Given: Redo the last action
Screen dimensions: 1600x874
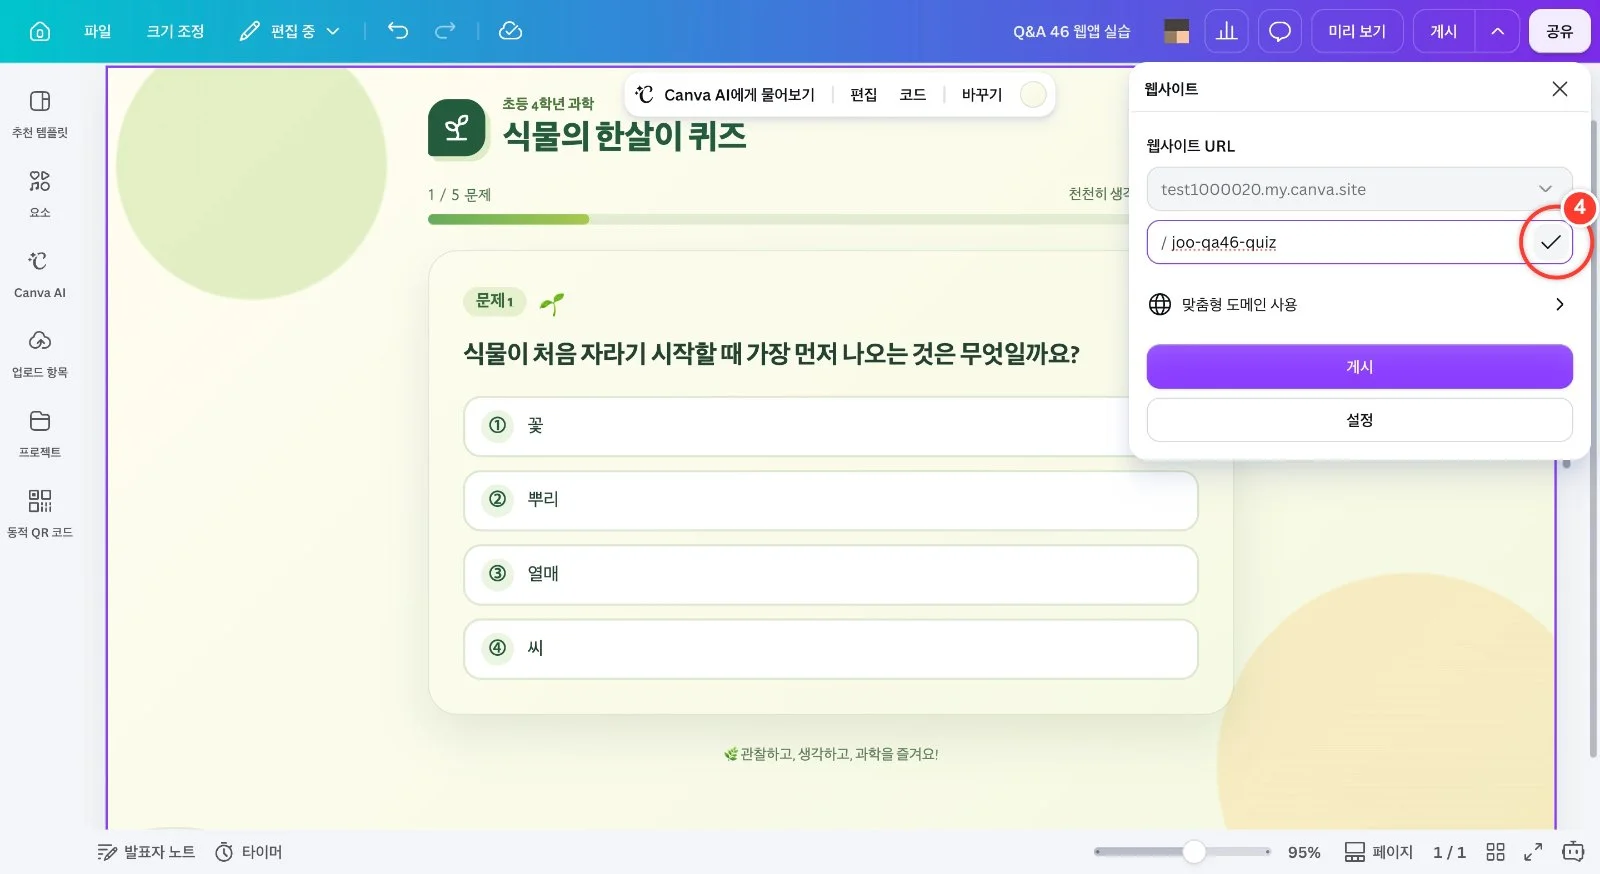Looking at the screenshot, I should tap(445, 31).
